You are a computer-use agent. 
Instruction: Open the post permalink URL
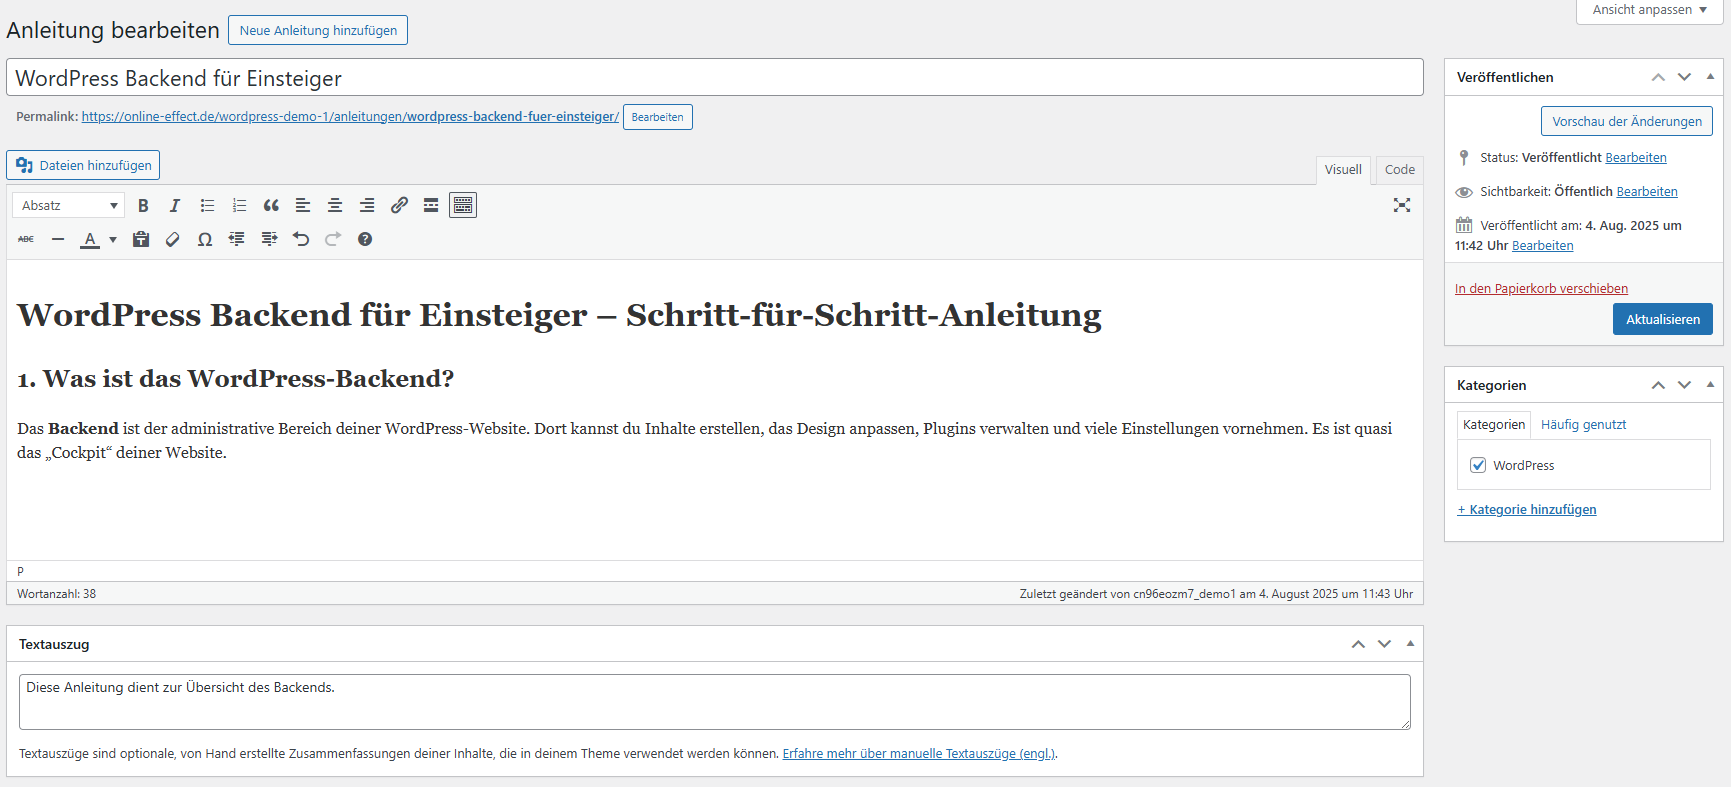coord(350,117)
